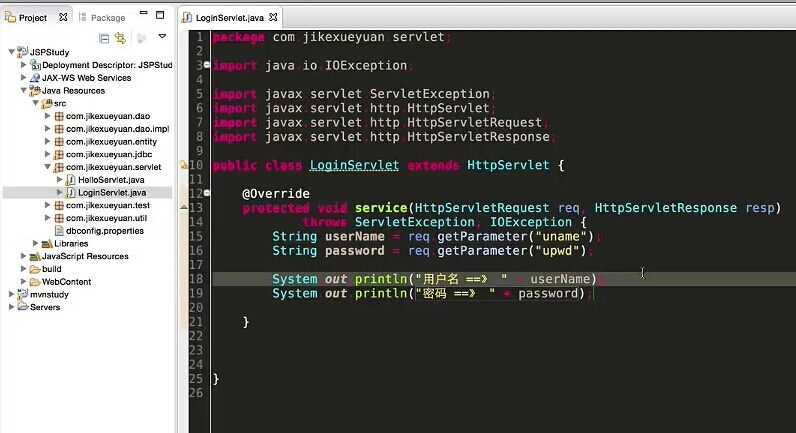The image size is (796, 433).
Task: Click the Java file icon on LoginServlet.java tab
Action: (187, 18)
